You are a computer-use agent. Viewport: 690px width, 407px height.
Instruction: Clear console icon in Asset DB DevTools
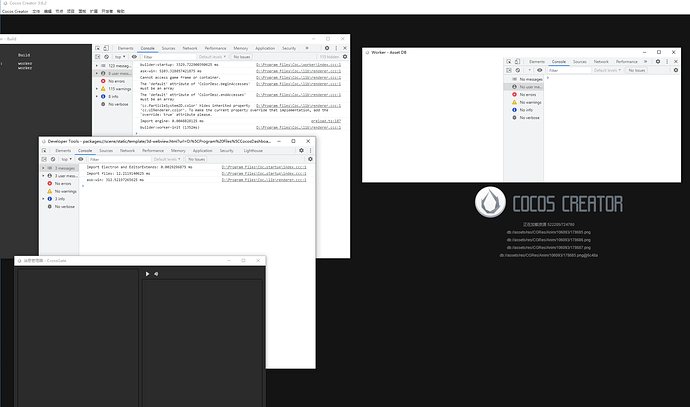coord(518,70)
